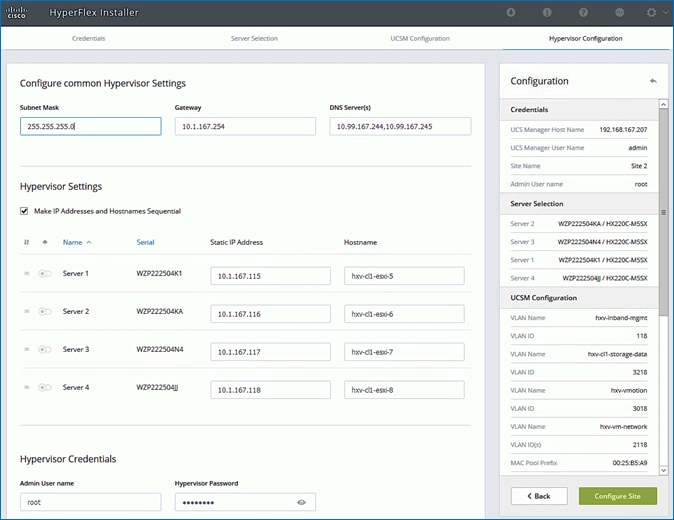Go to the Server Selection tab
This screenshot has width=674, height=520.
point(254,38)
